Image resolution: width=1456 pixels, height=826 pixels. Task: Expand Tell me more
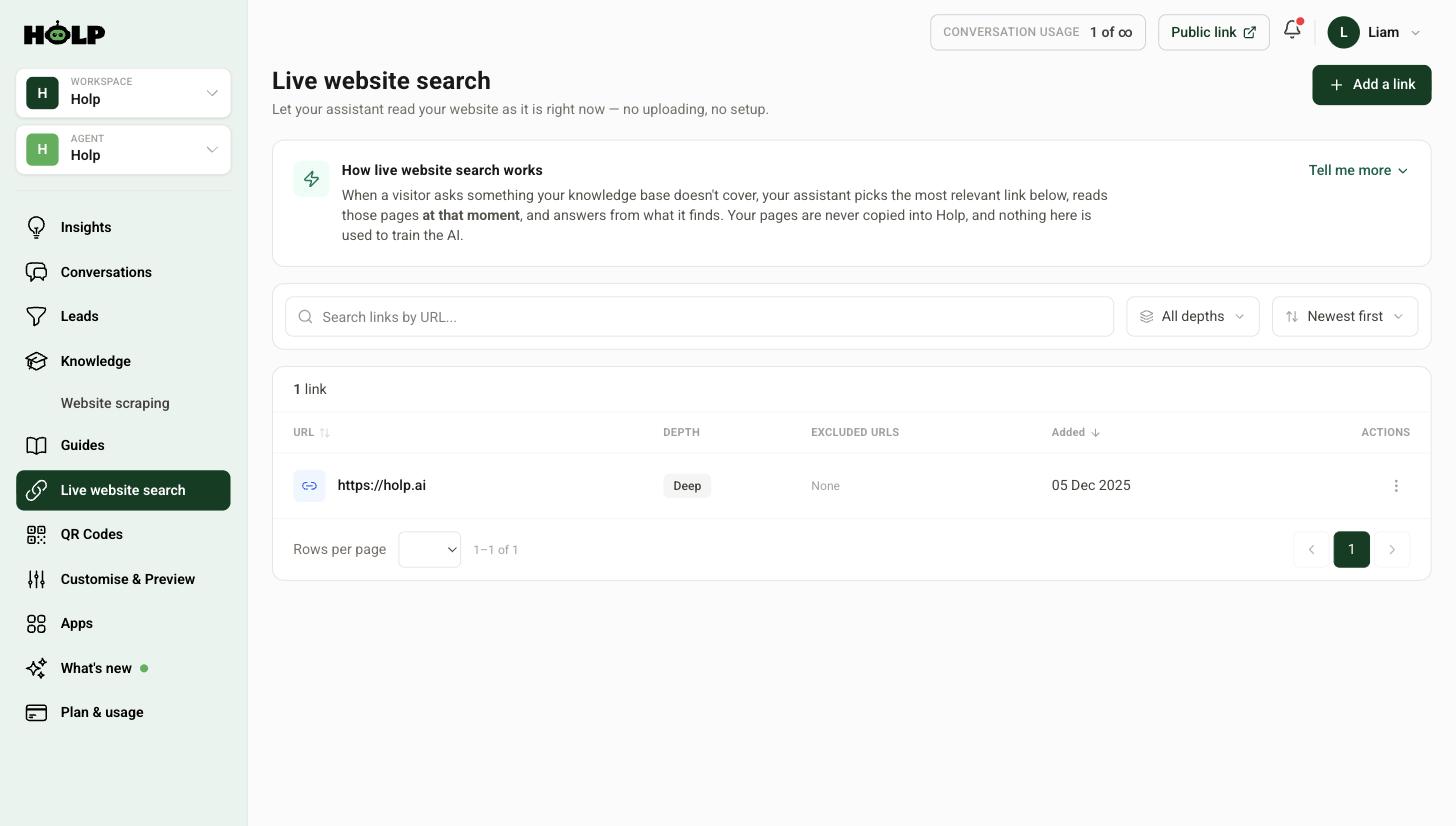point(1359,171)
